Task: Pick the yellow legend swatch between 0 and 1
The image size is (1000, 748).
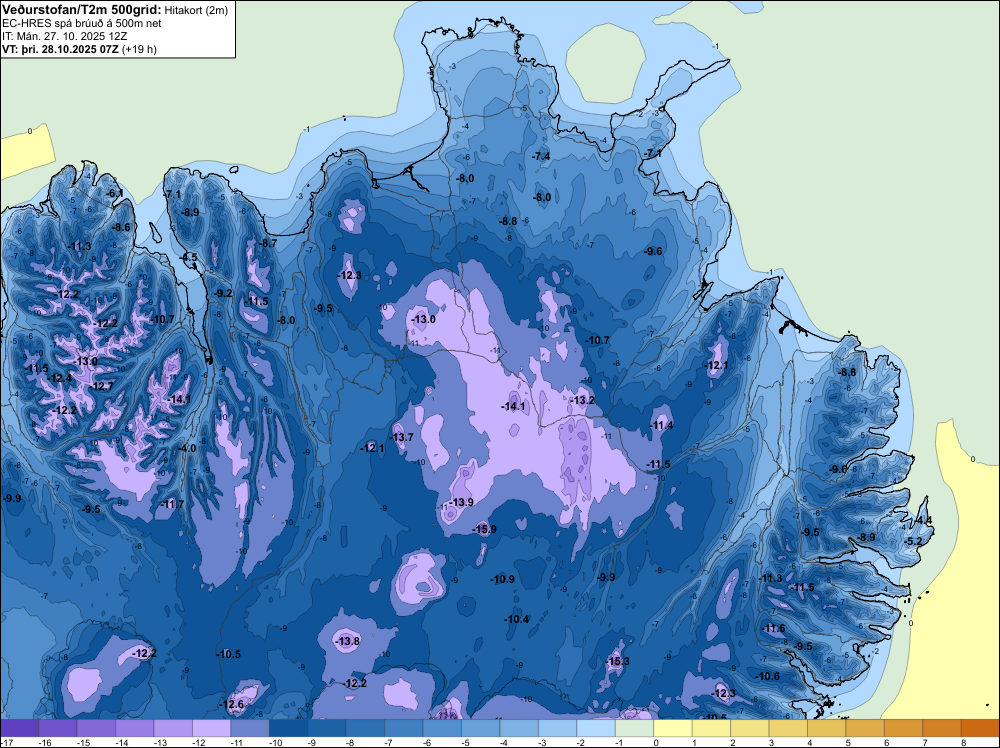Action: (673, 728)
